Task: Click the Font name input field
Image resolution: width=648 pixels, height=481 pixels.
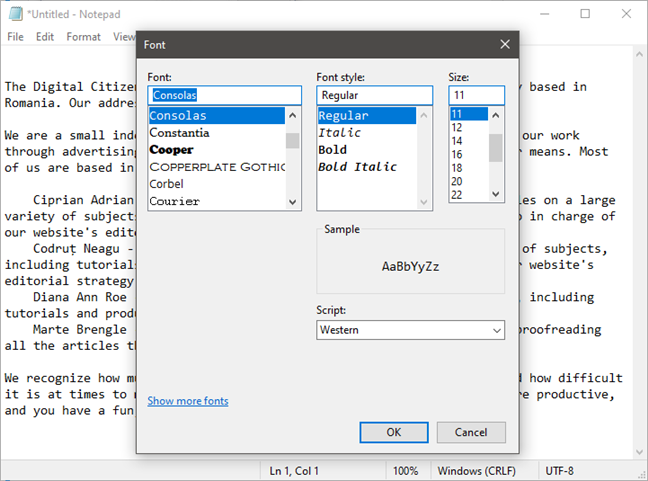Action: pos(224,95)
